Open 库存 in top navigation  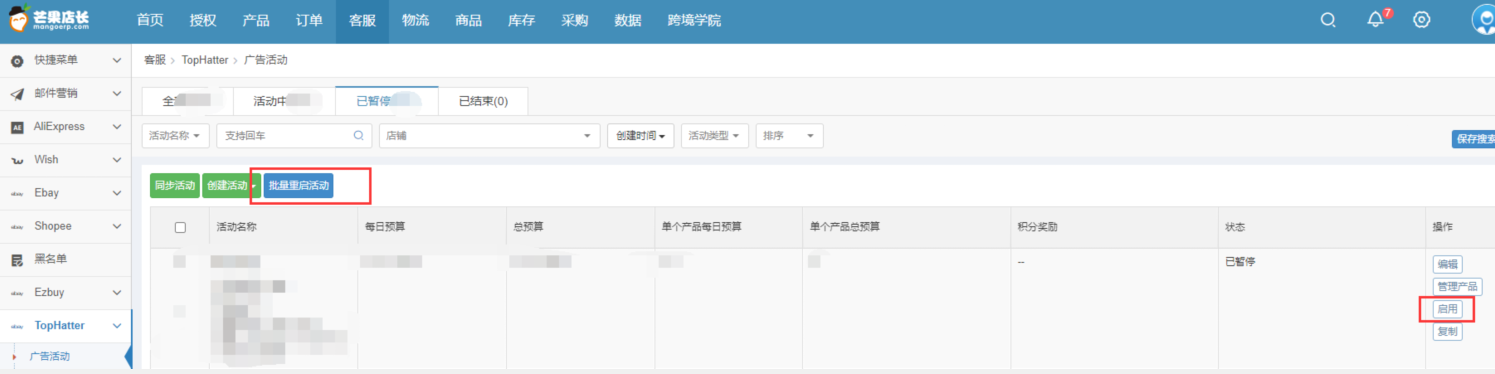coord(521,20)
